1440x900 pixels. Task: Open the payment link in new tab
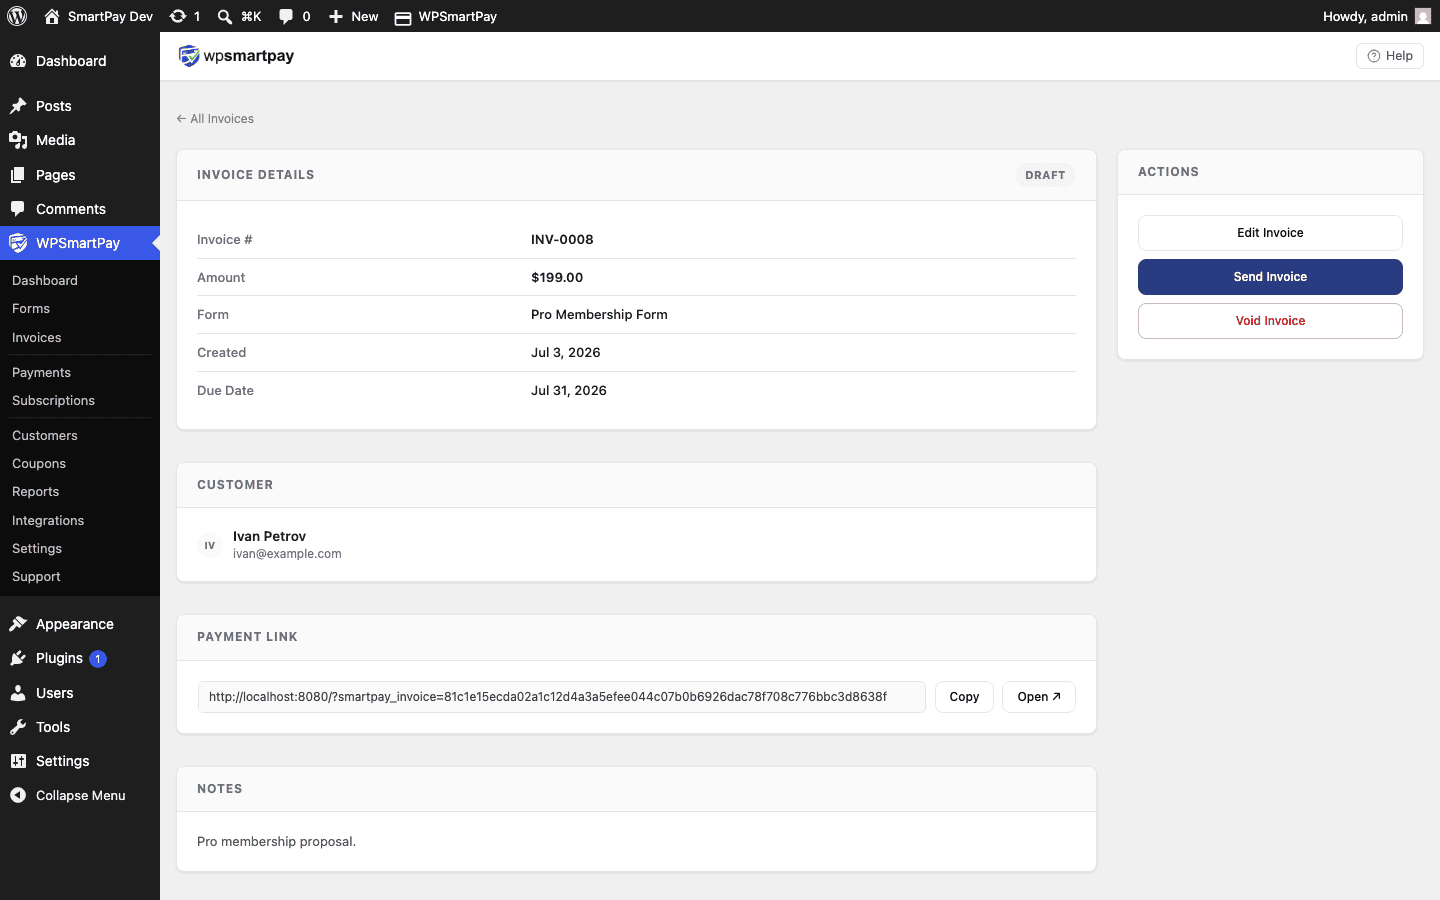pyautogui.click(x=1038, y=697)
